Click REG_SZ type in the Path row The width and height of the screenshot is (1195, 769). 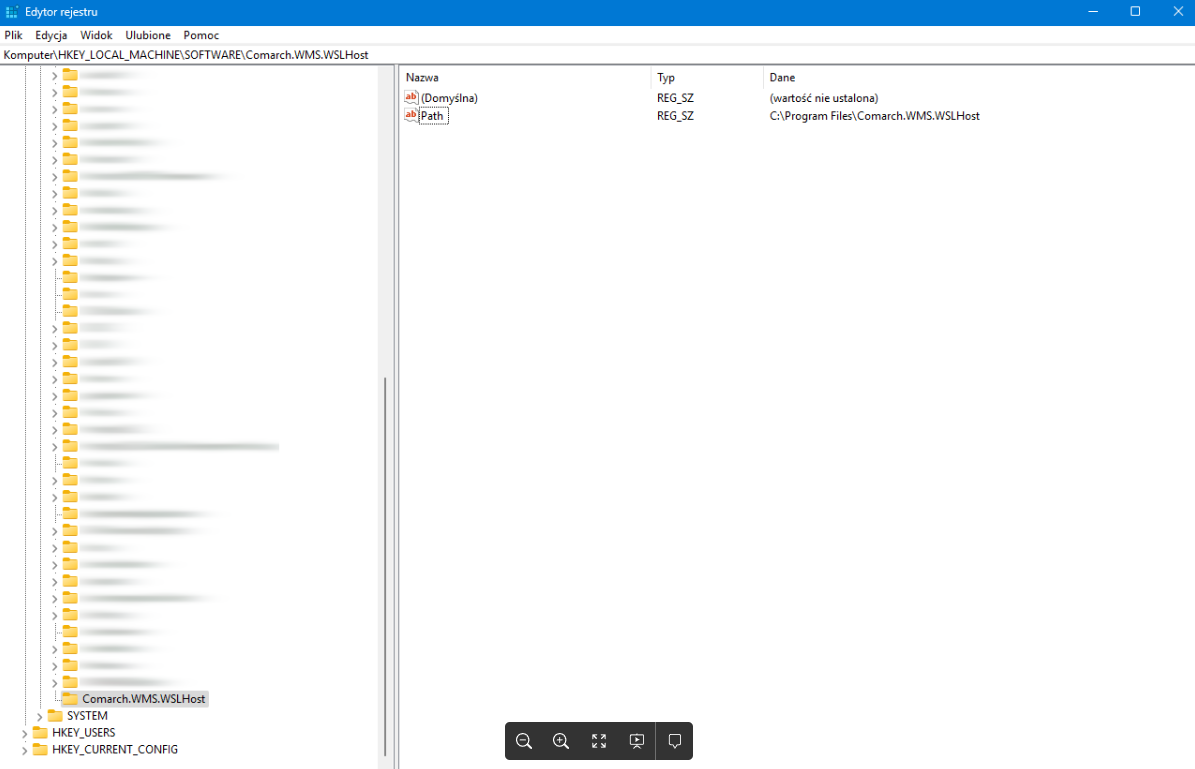[675, 116]
